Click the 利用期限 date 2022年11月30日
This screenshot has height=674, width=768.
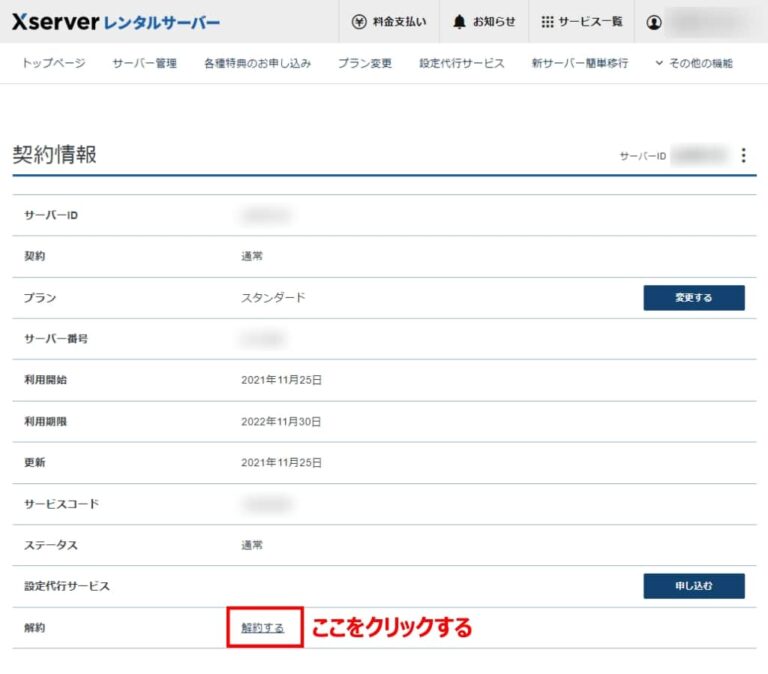point(281,422)
